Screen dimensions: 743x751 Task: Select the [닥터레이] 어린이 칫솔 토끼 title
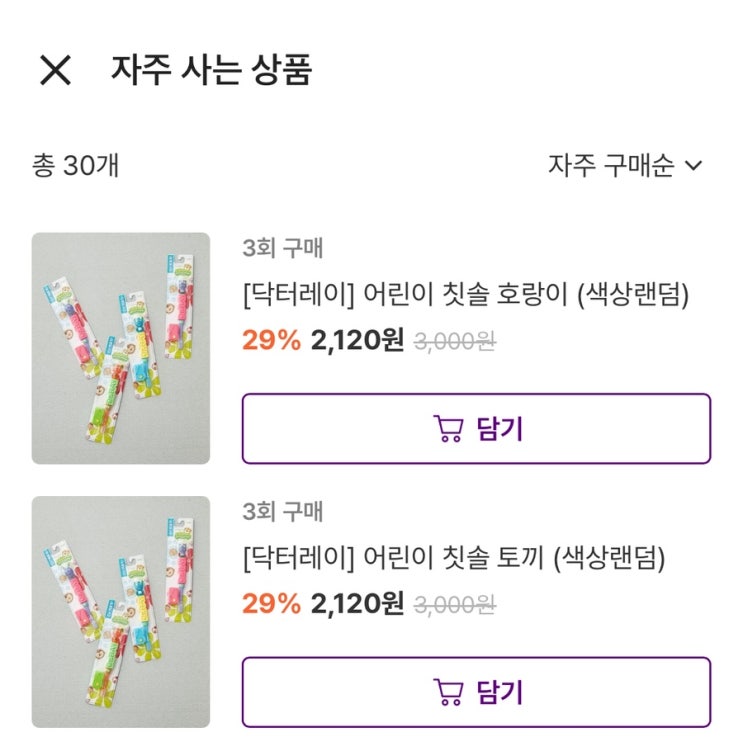click(453, 558)
